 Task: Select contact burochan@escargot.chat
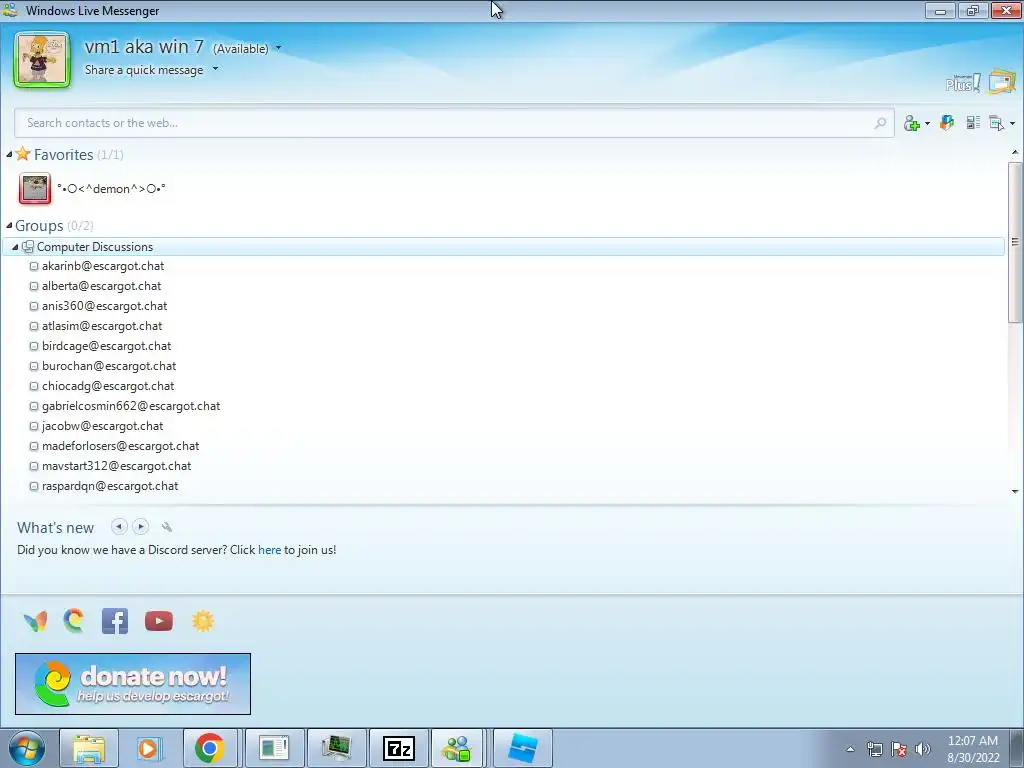click(x=109, y=366)
